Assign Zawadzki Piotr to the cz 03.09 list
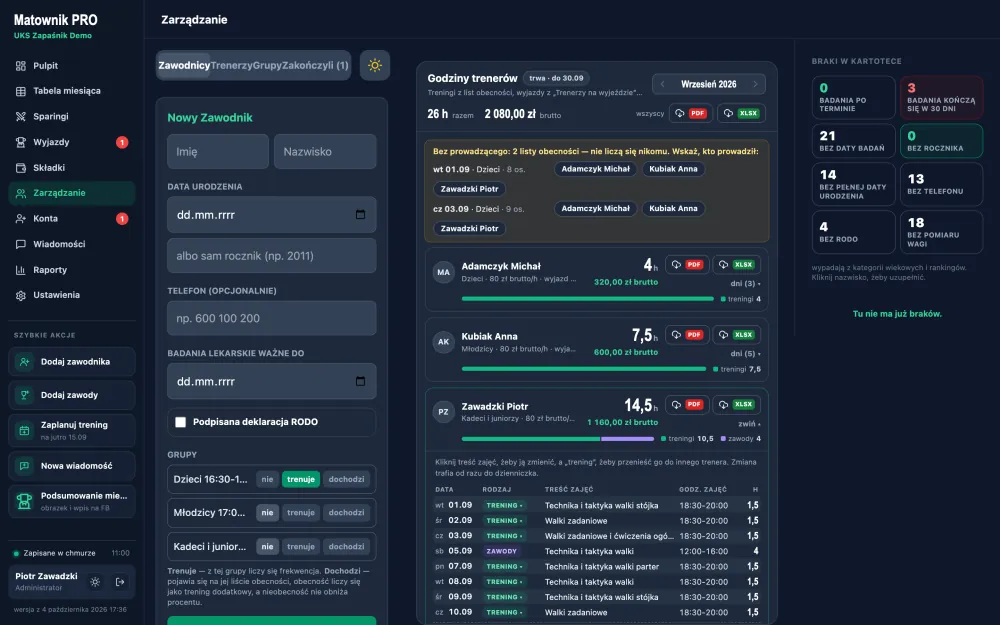Viewport: 1000px width, 625px height. [x=469, y=228]
